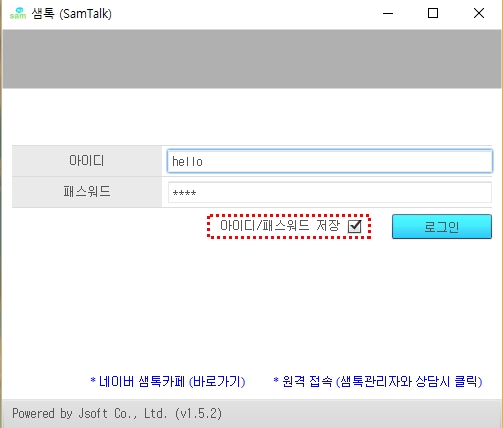Click the asterisk before 네이버 샘톡카페

coord(93,379)
